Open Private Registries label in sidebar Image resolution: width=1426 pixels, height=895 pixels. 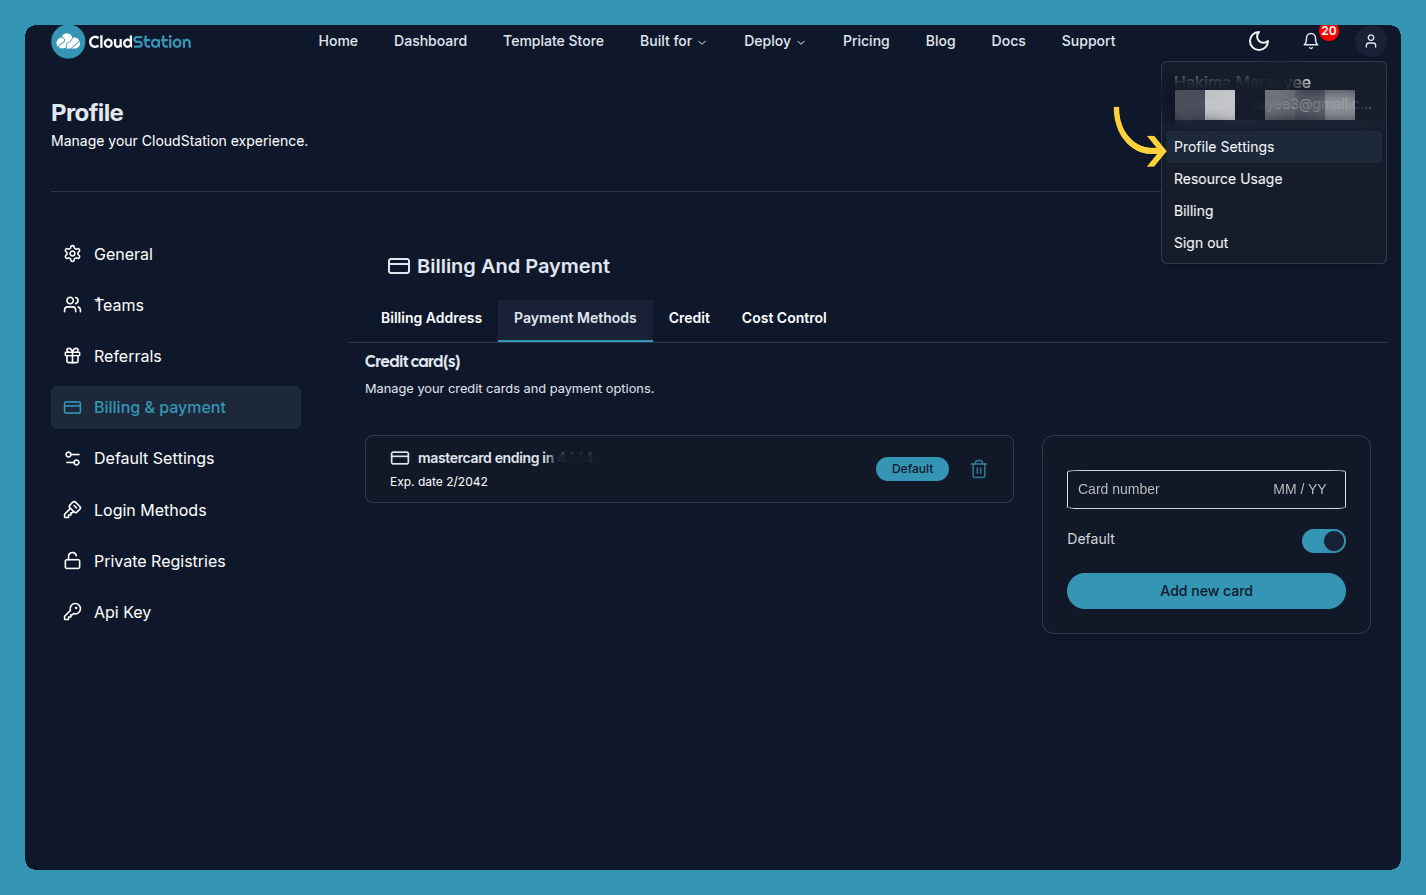click(x=160, y=561)
